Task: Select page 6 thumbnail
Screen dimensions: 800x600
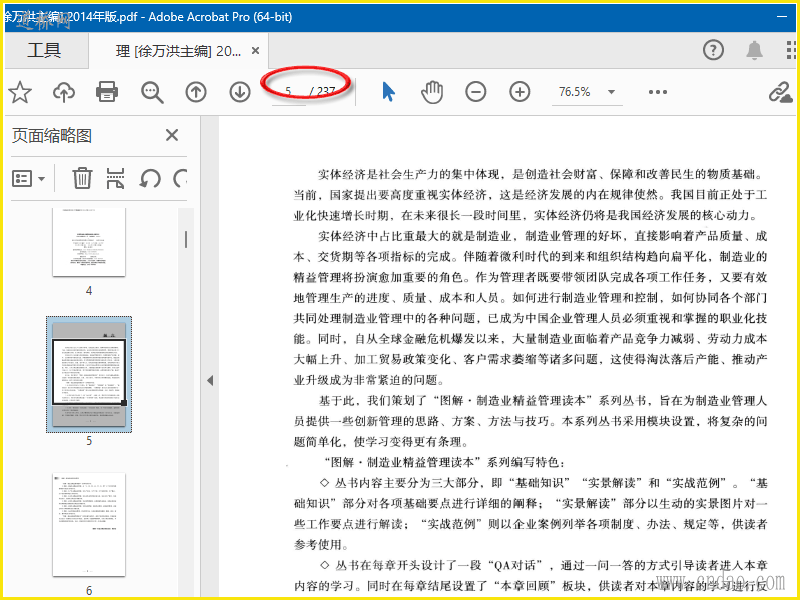Action: click(x=89, y=524)
